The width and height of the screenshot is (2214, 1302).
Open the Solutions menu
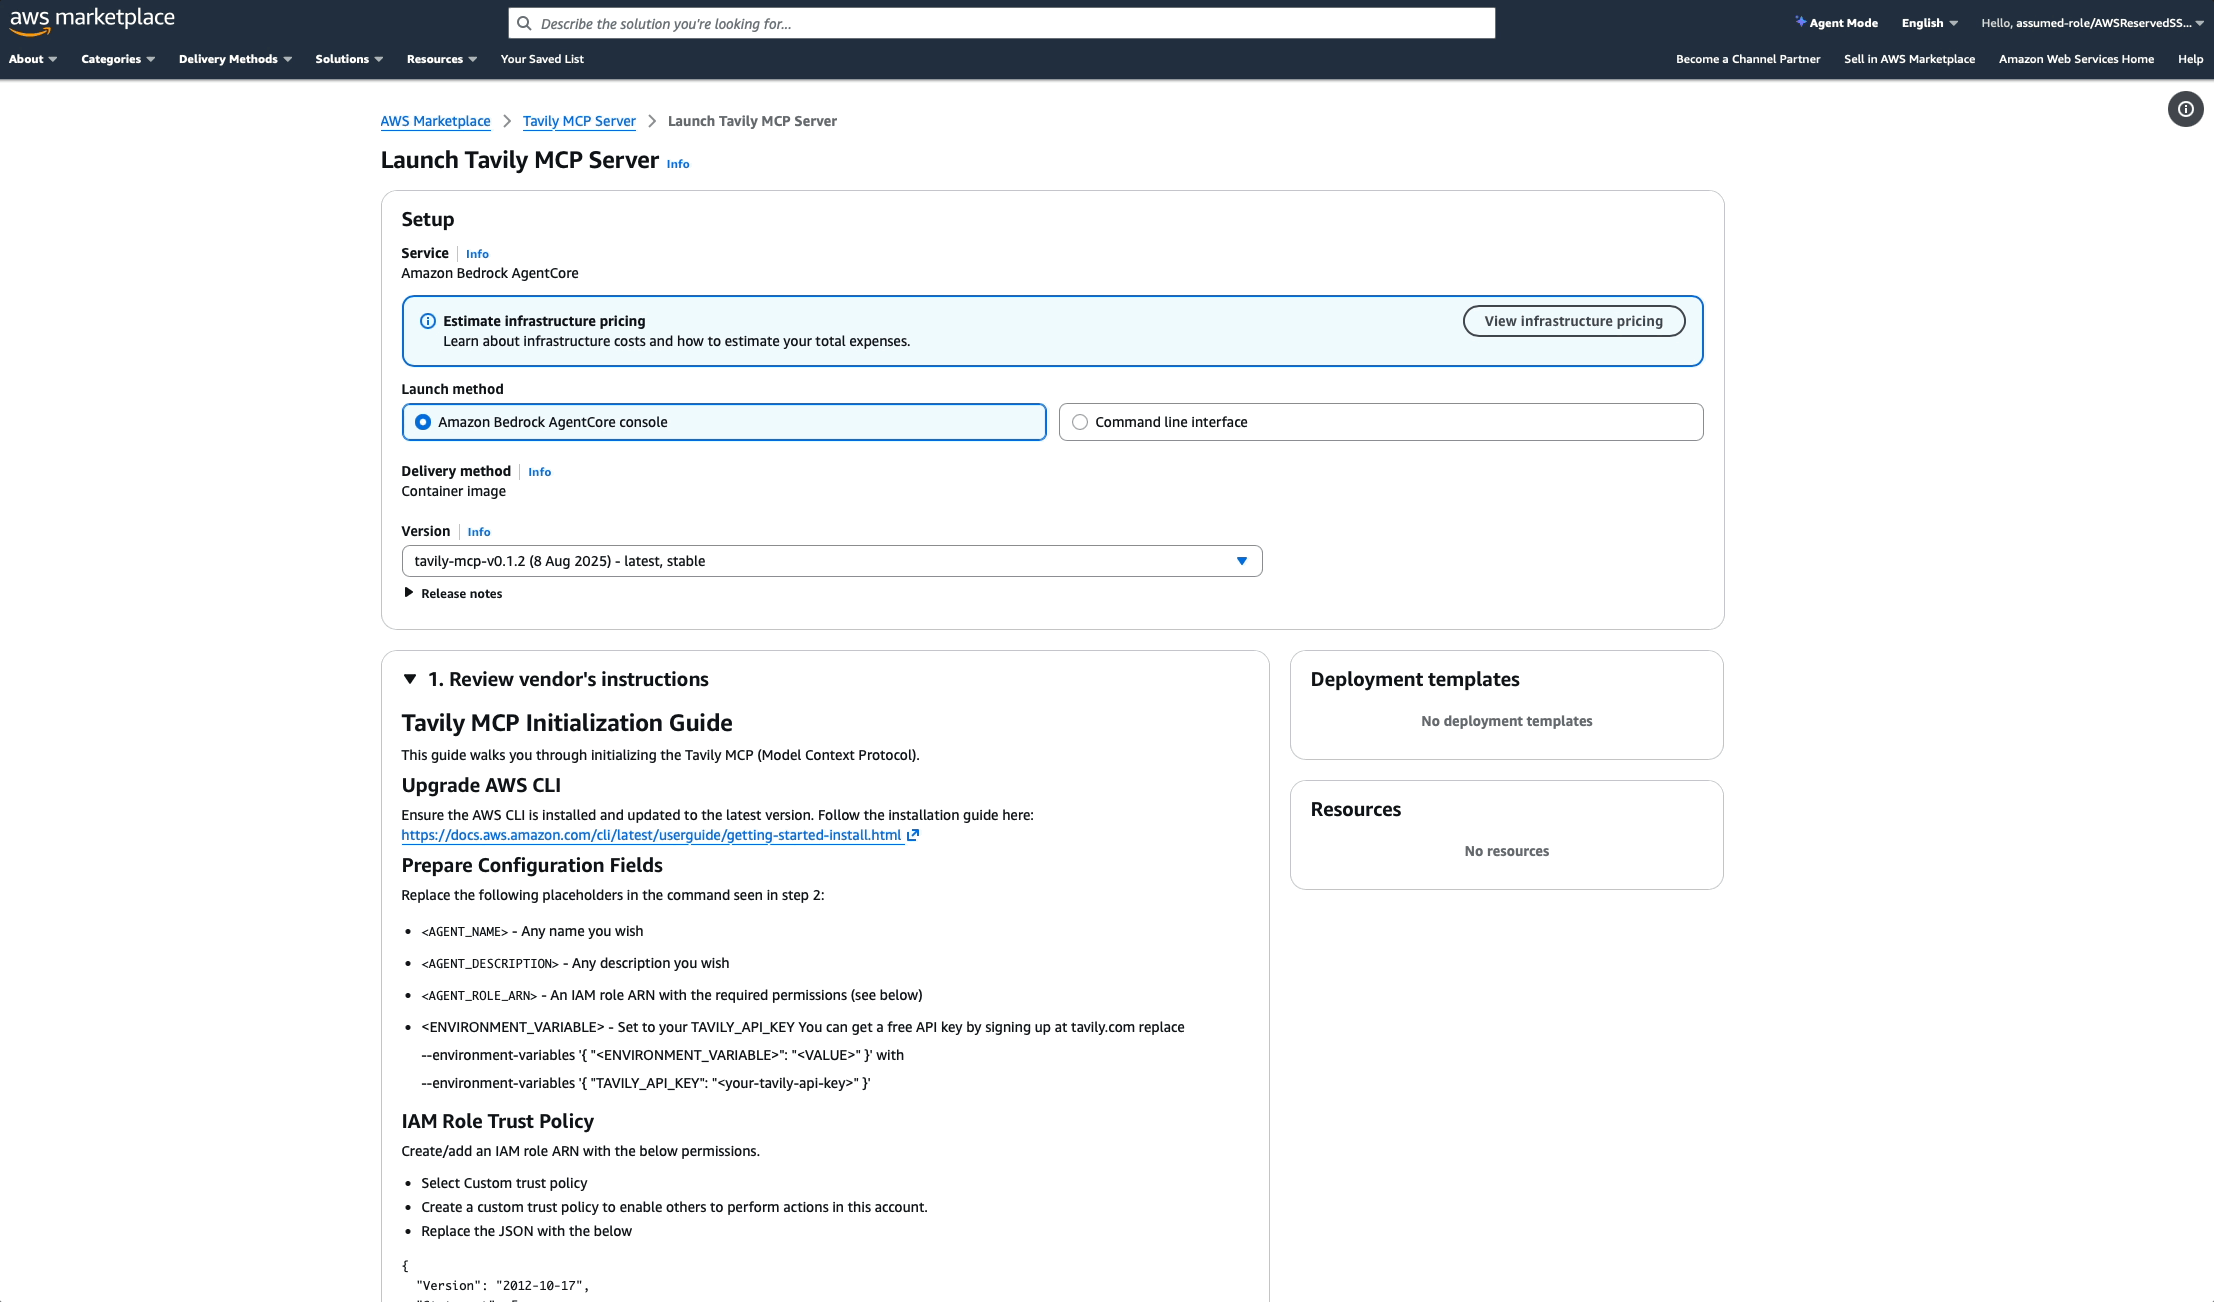click(x=347, y=59)
